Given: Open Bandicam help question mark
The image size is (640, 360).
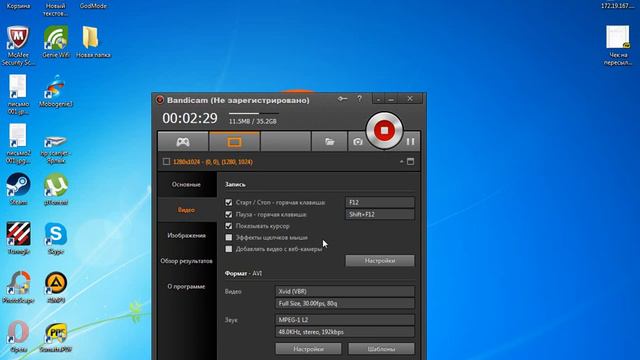Looking at the screenshot, I should pyautogui.click(x=359, y=99).
